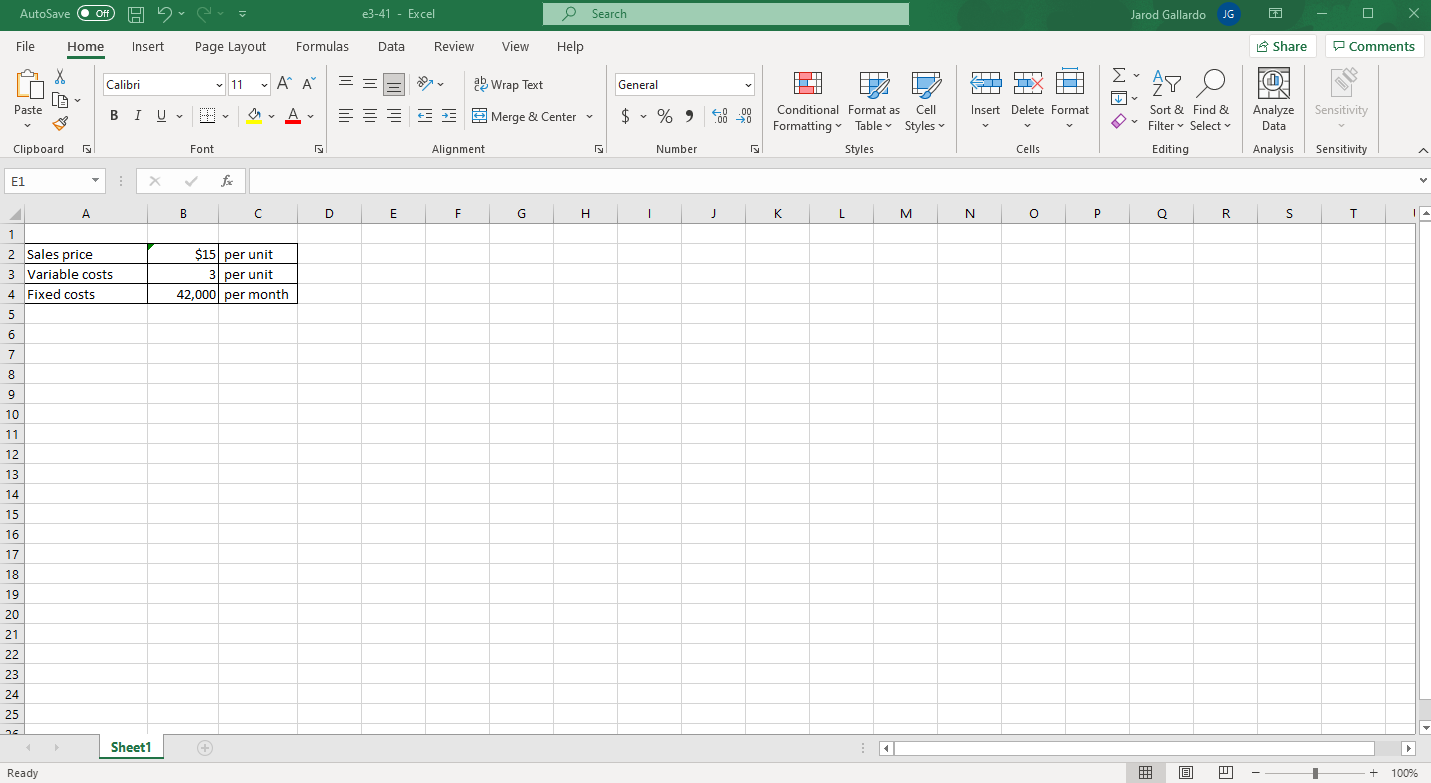Open the Fill Color yellow swatch

coord(254,117)
